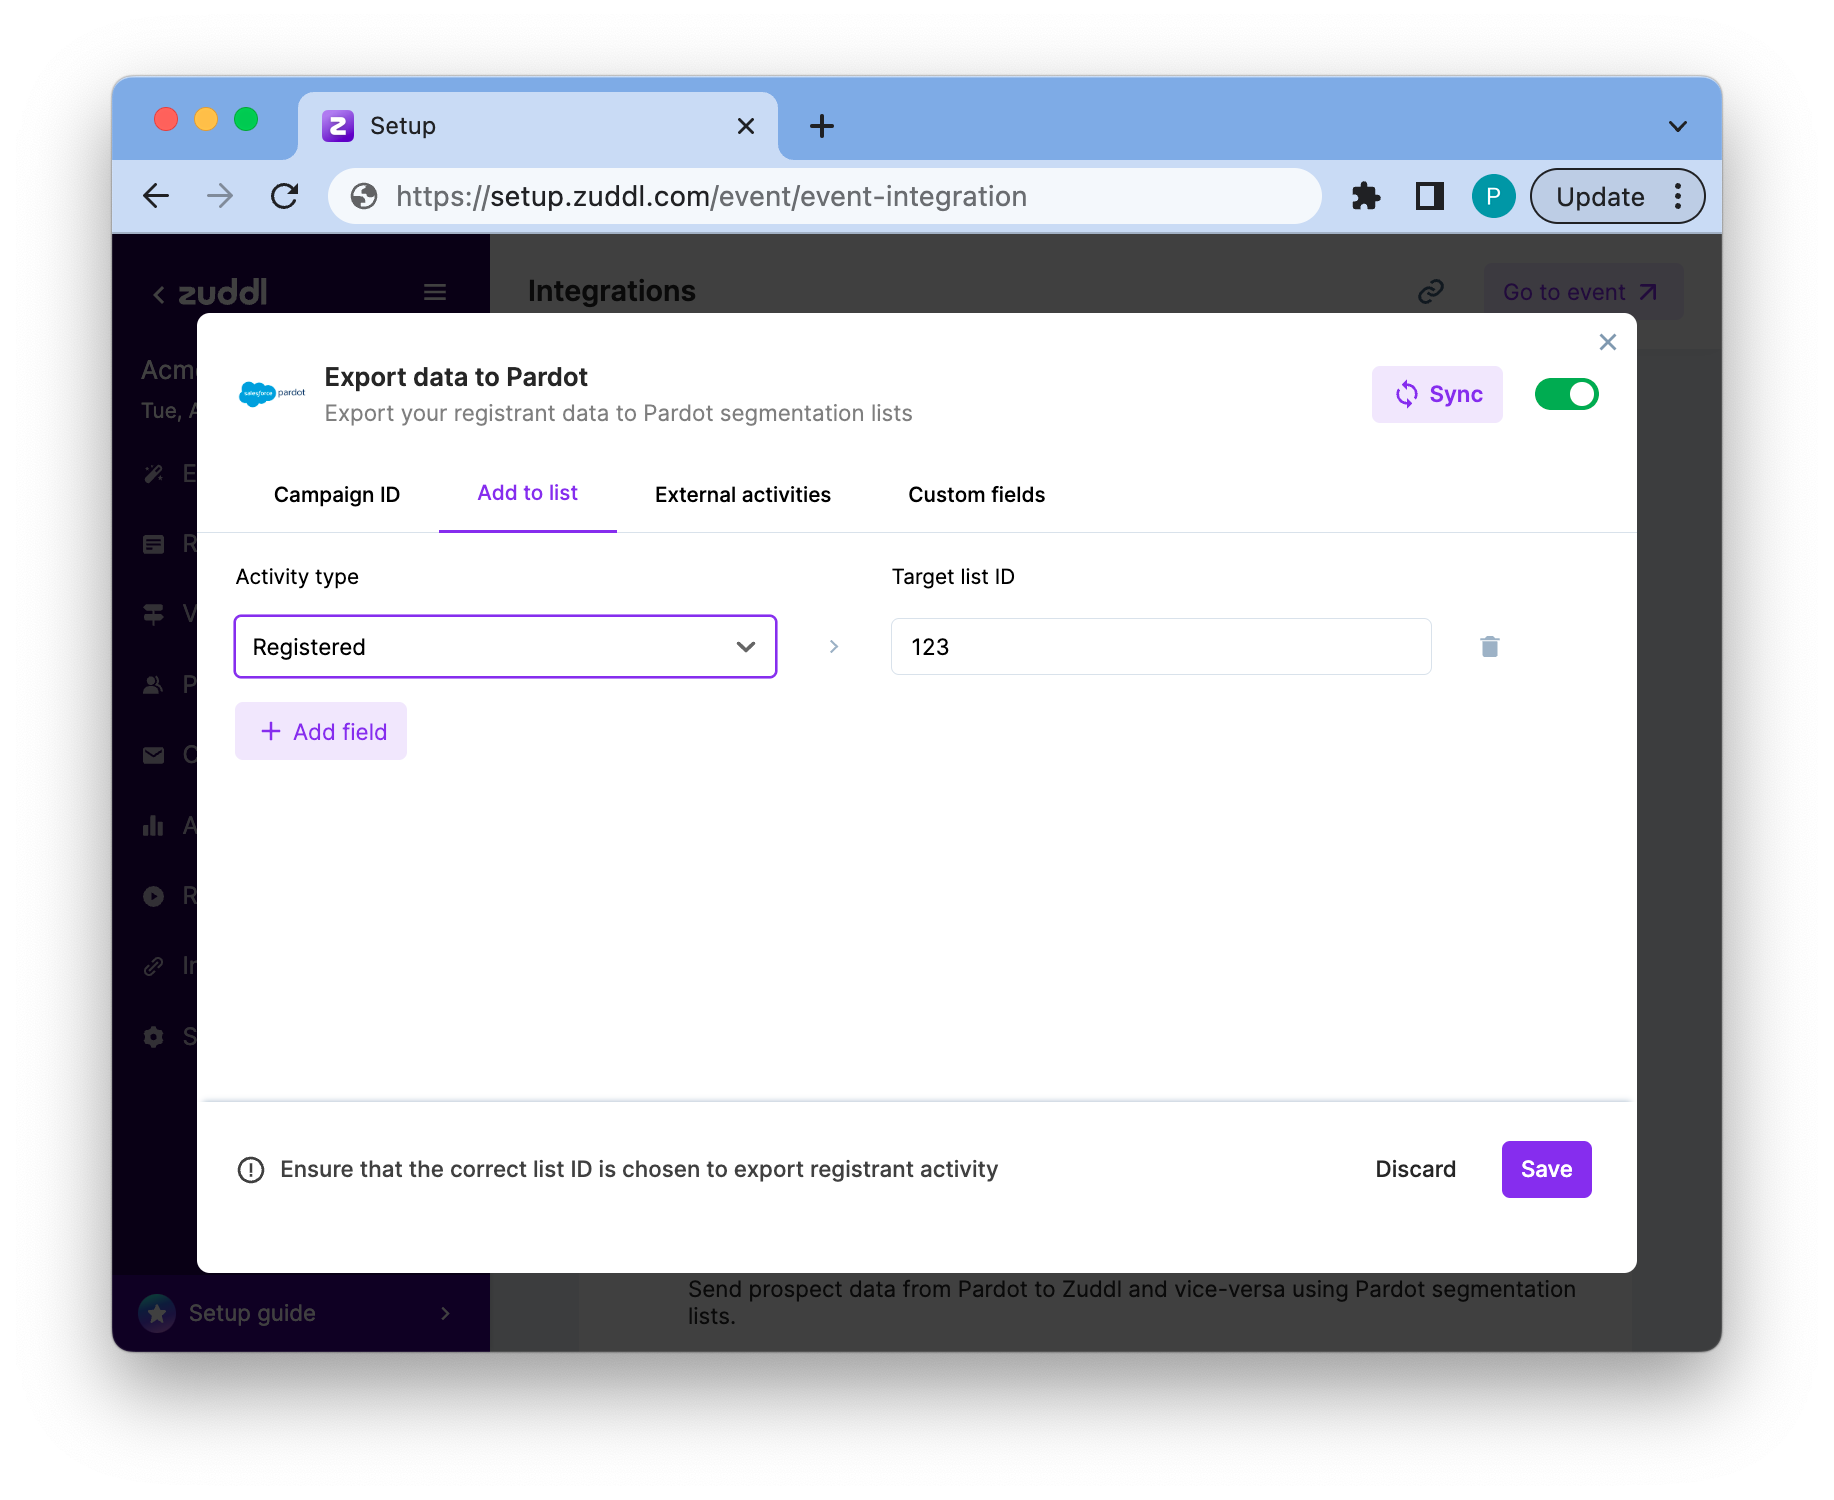The height and width of the screenshot is (1500, 1834).
Task: Click the "Export data to Pardot" heading
Action: pyautogui.click(x=456, y=377)
